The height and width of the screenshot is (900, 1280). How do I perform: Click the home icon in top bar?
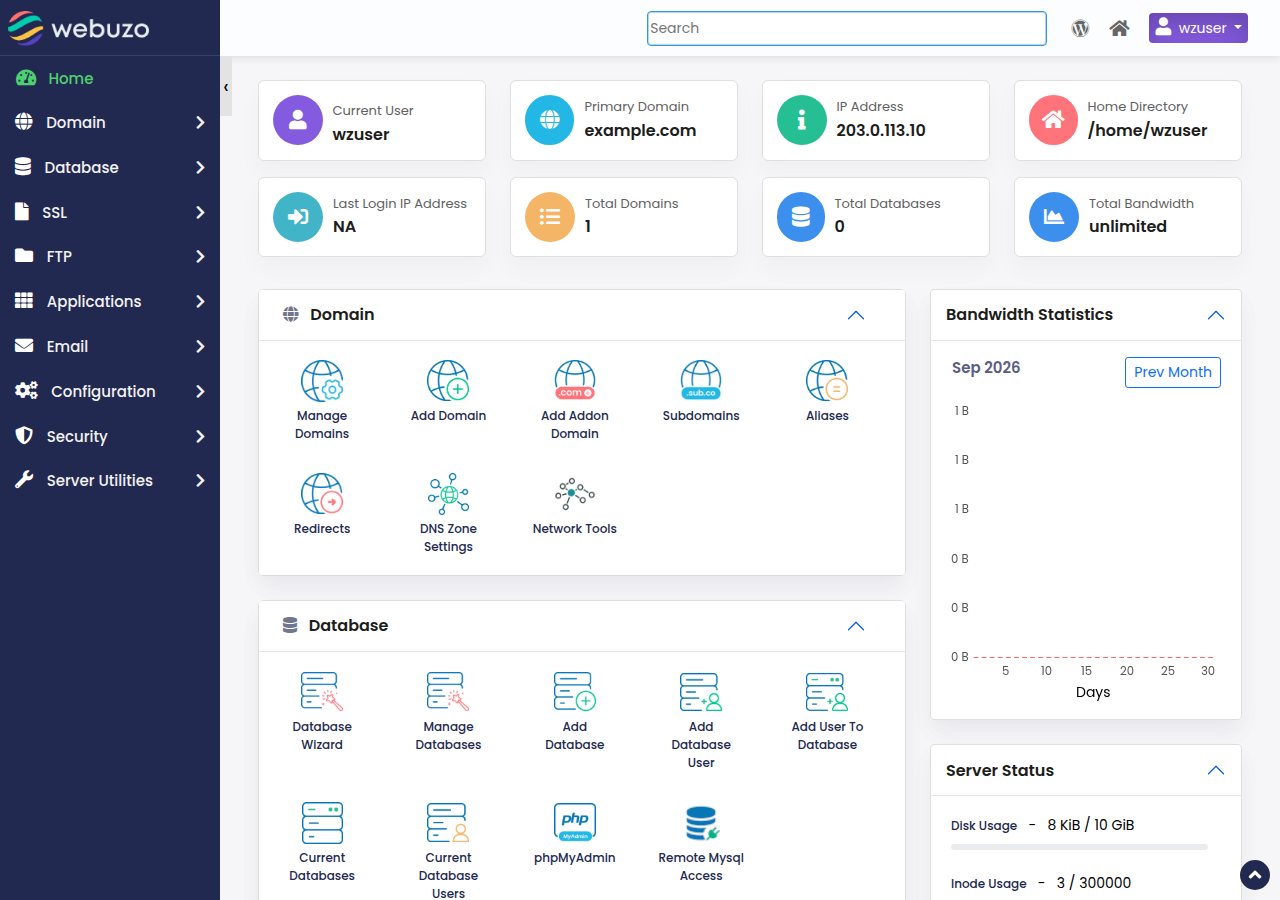click(x=1119, y=28)
